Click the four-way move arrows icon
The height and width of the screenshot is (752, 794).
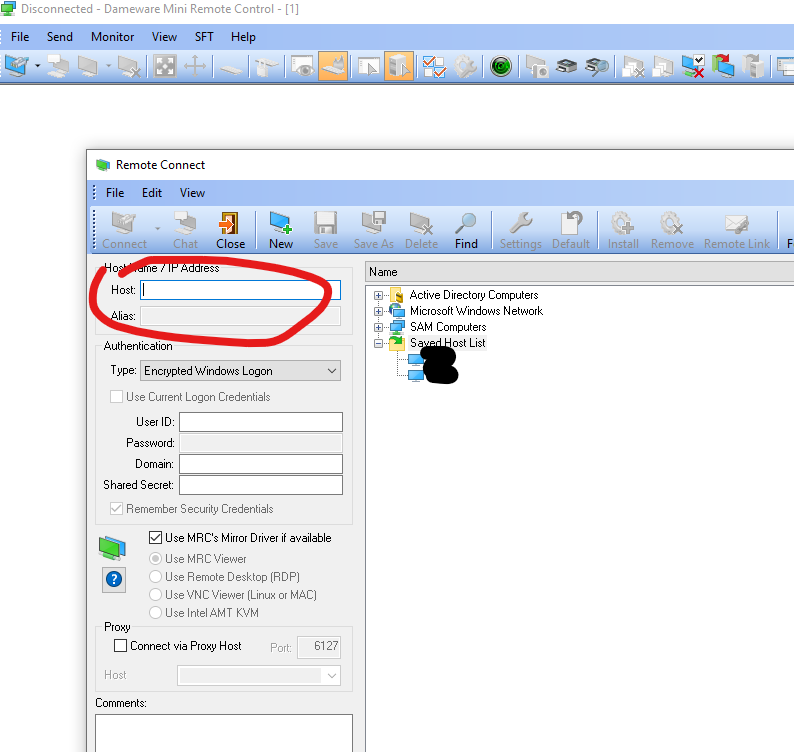point(195,66)
